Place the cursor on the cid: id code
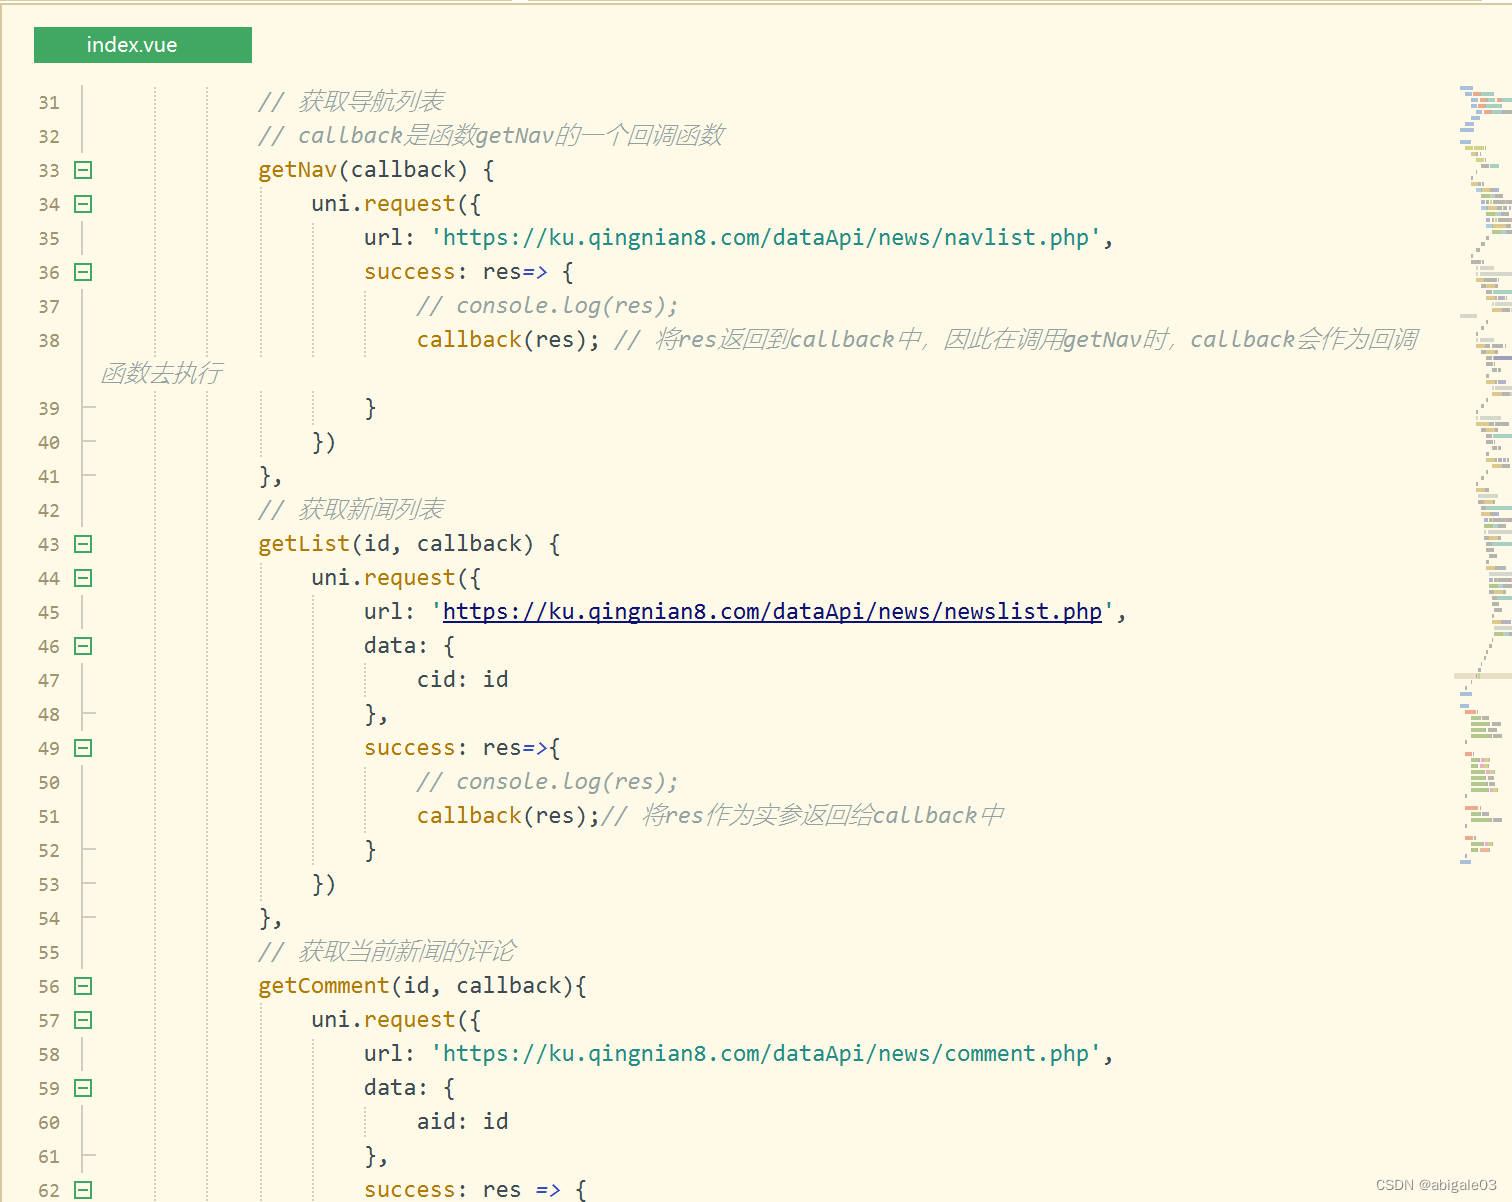The width and height of the screenshot is (1512, 1202). (462, 679)
